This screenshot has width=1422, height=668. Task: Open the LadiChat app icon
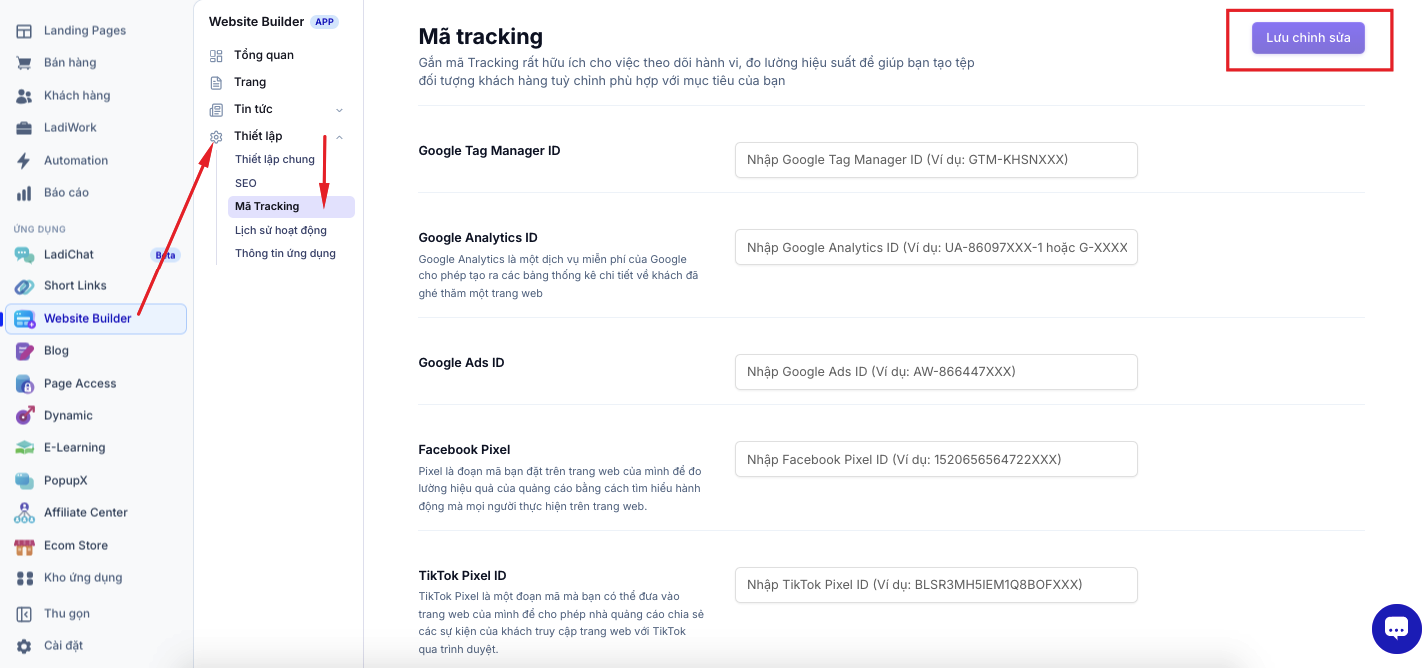click(x=24, y=255)
